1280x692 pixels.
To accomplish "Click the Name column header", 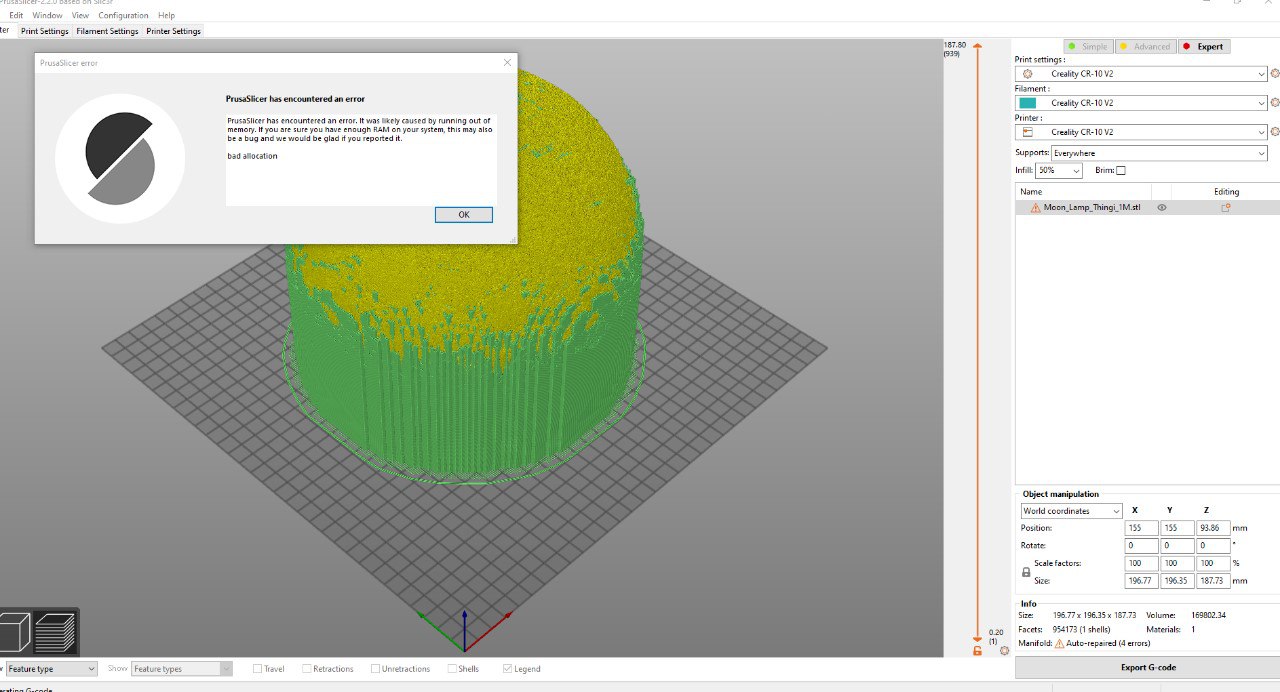I will 1083,191.
